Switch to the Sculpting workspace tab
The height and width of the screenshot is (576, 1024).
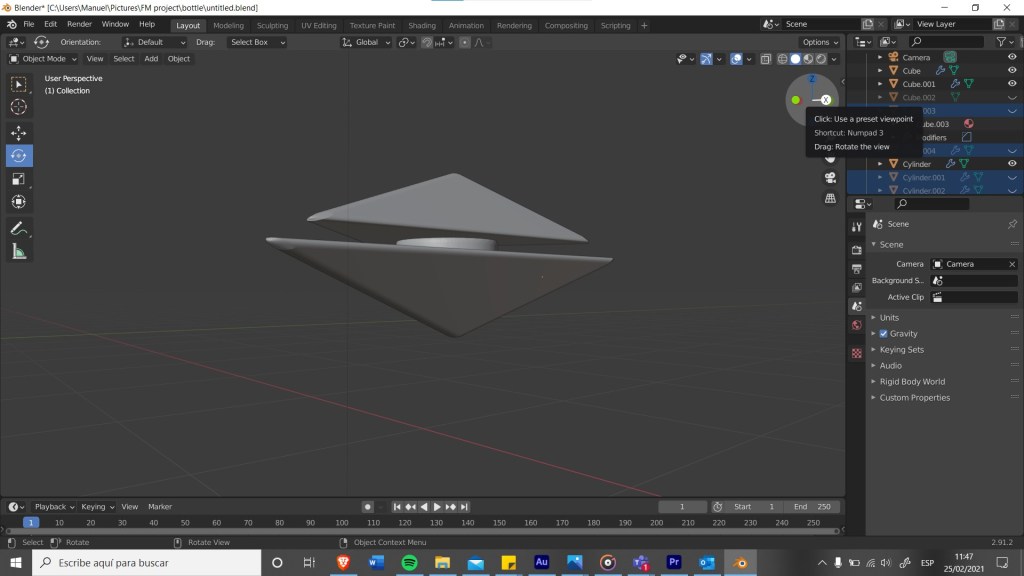click(272, 25)
